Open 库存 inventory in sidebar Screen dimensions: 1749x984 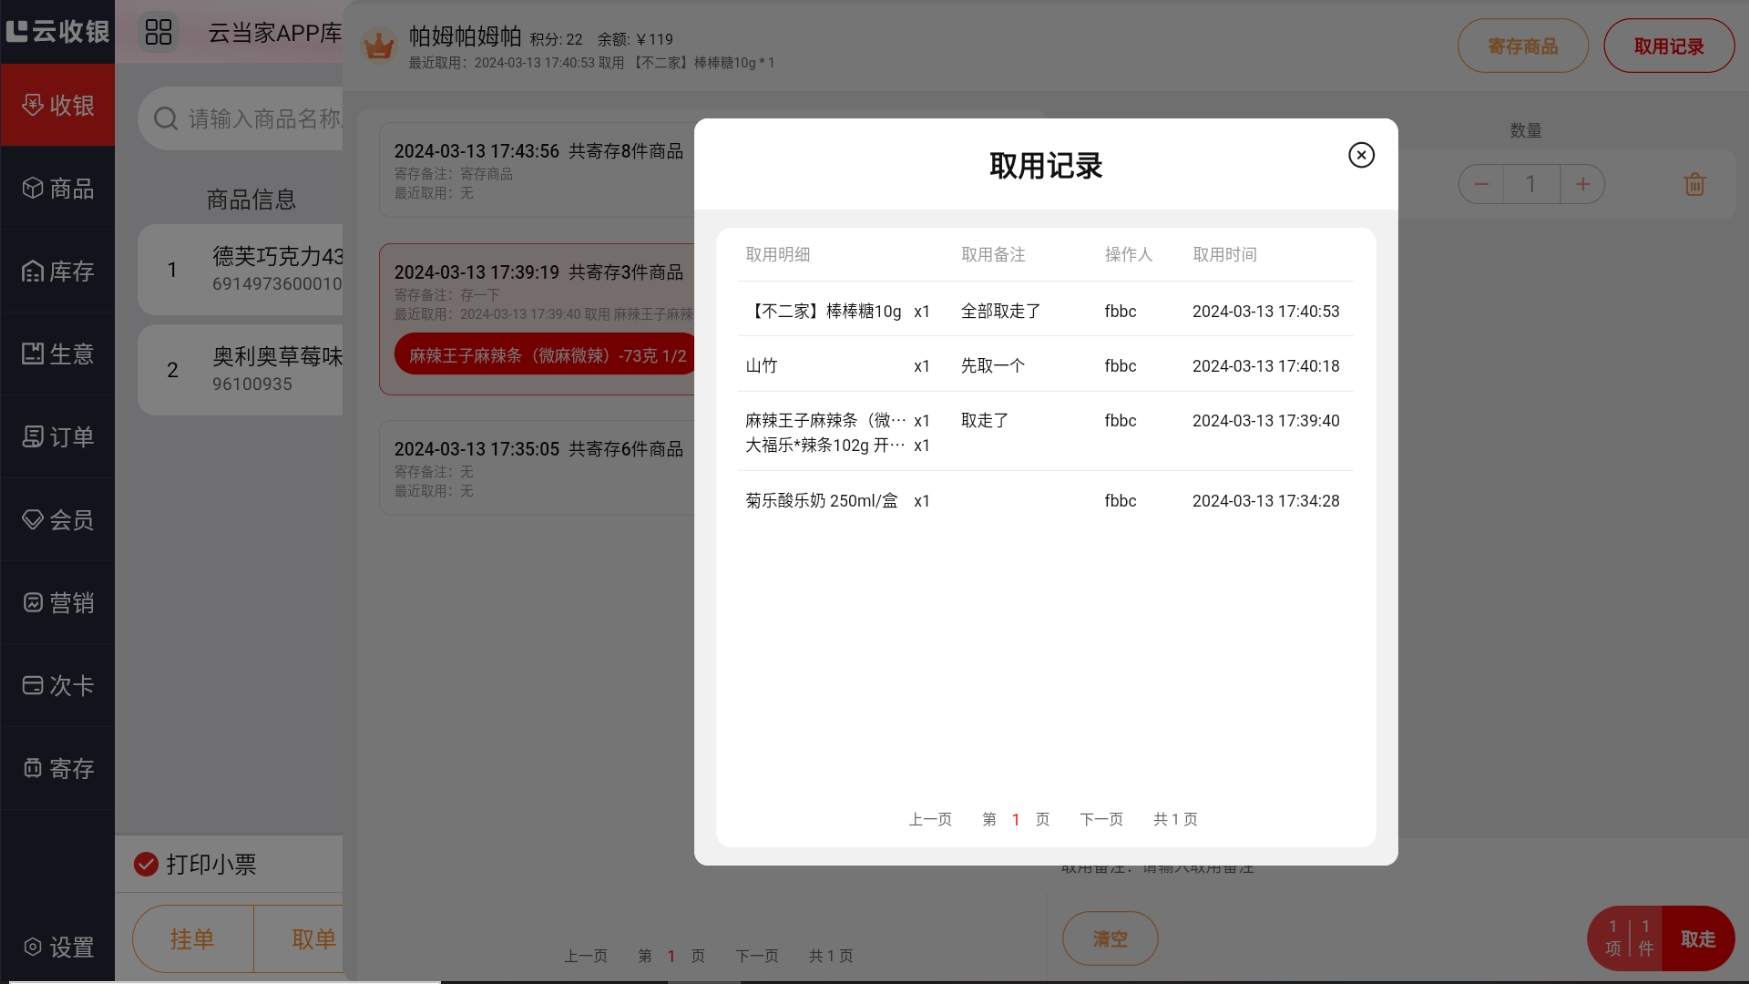click(x=58, y=271)
